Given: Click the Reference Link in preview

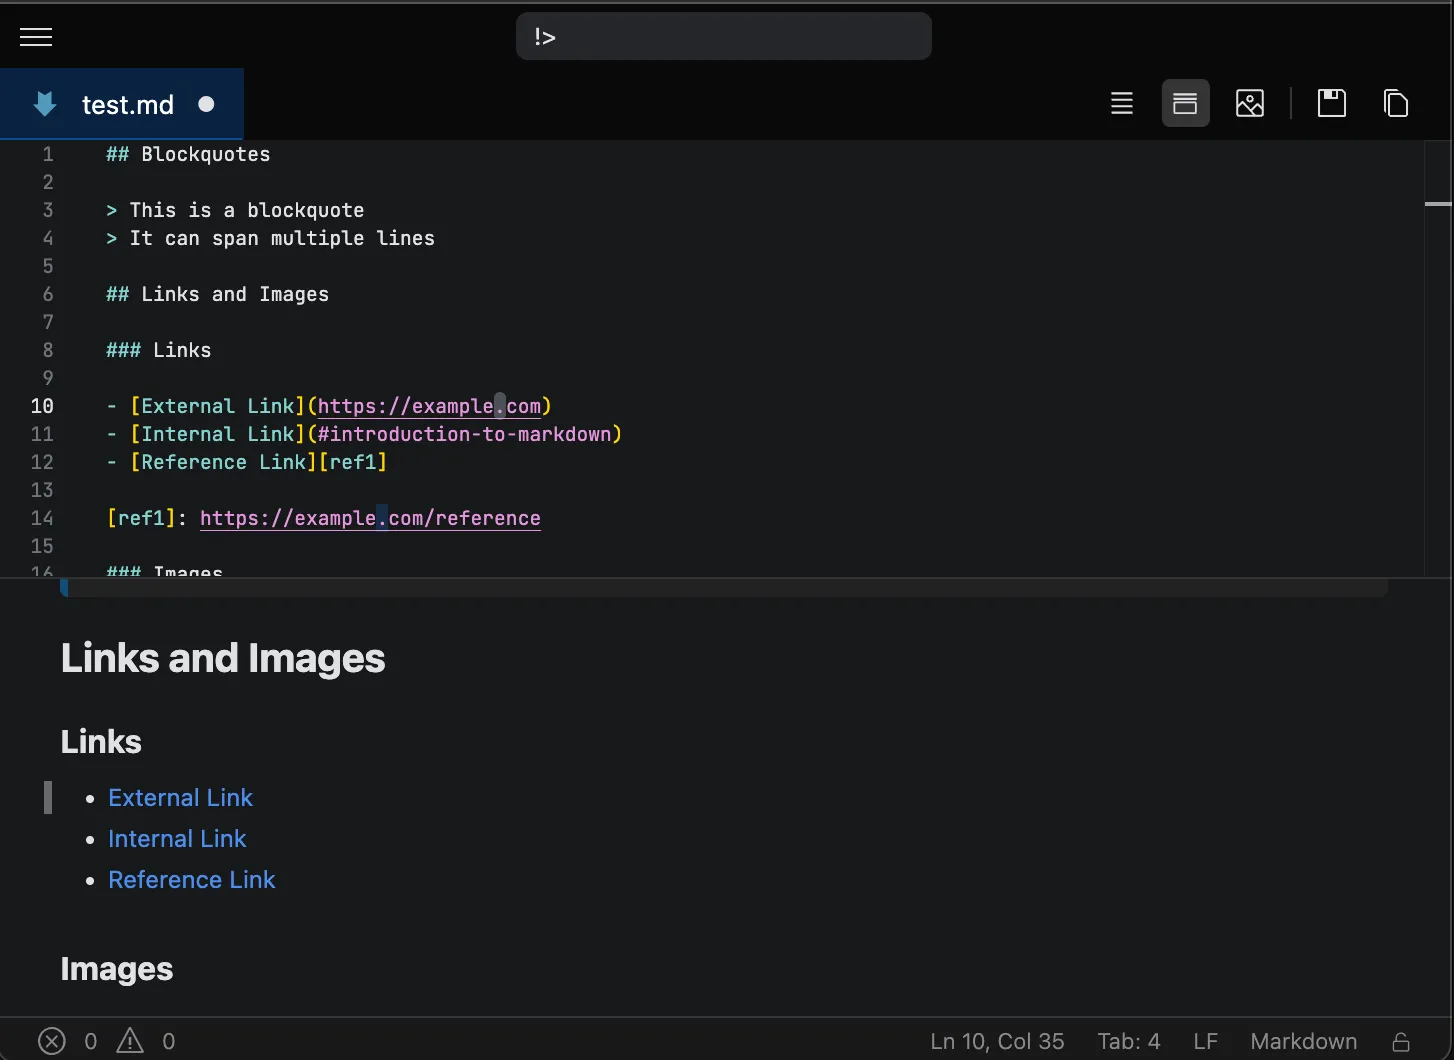Looking at the screenshot, I should (191, 880).
